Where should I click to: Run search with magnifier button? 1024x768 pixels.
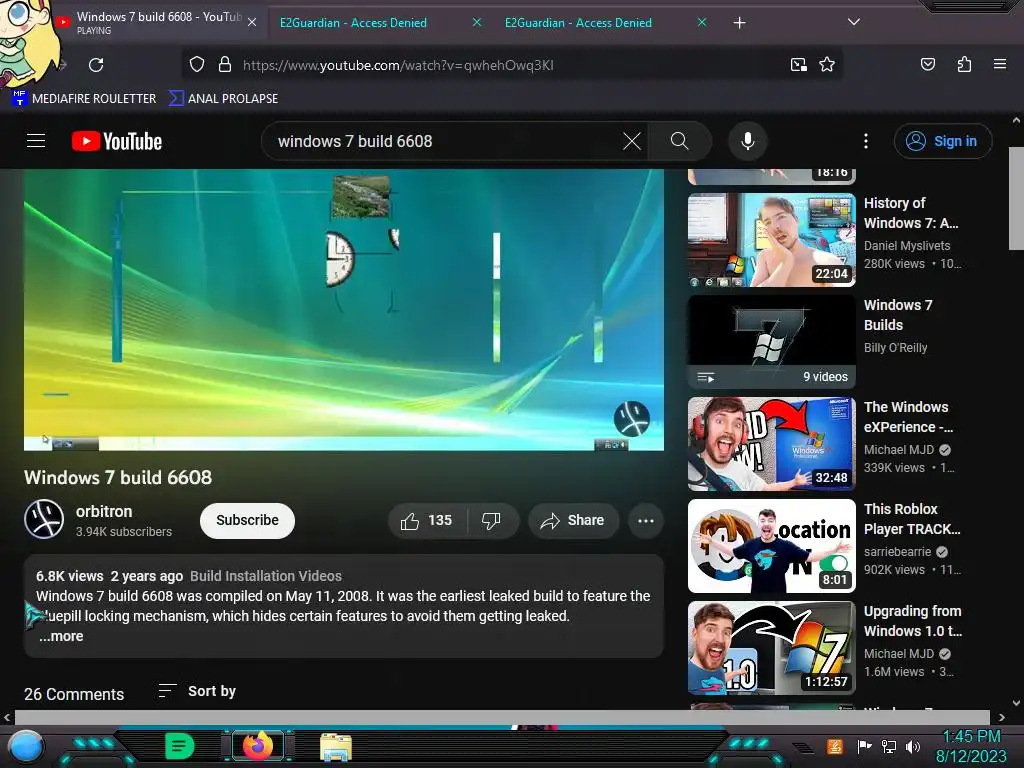coord(679,141)
